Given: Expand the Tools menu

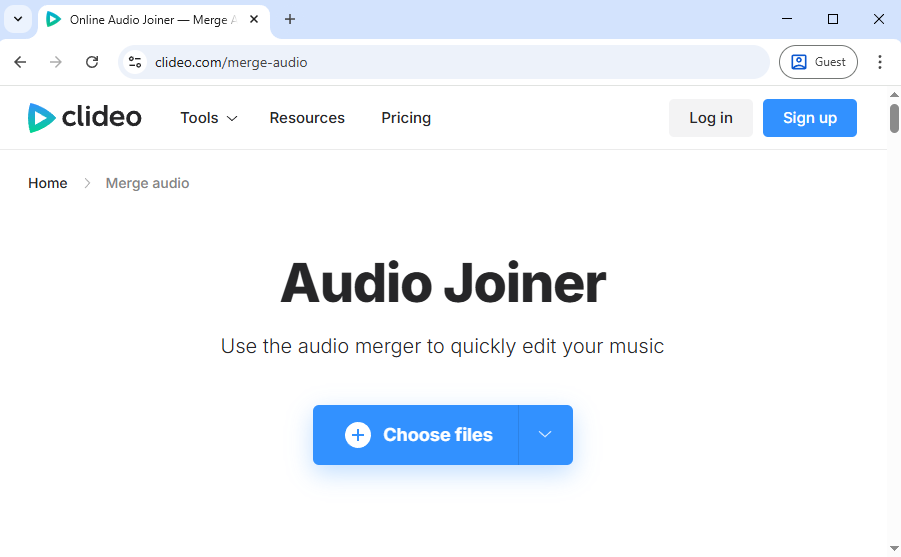Looking at the screenshot, I should click(209, 118).
